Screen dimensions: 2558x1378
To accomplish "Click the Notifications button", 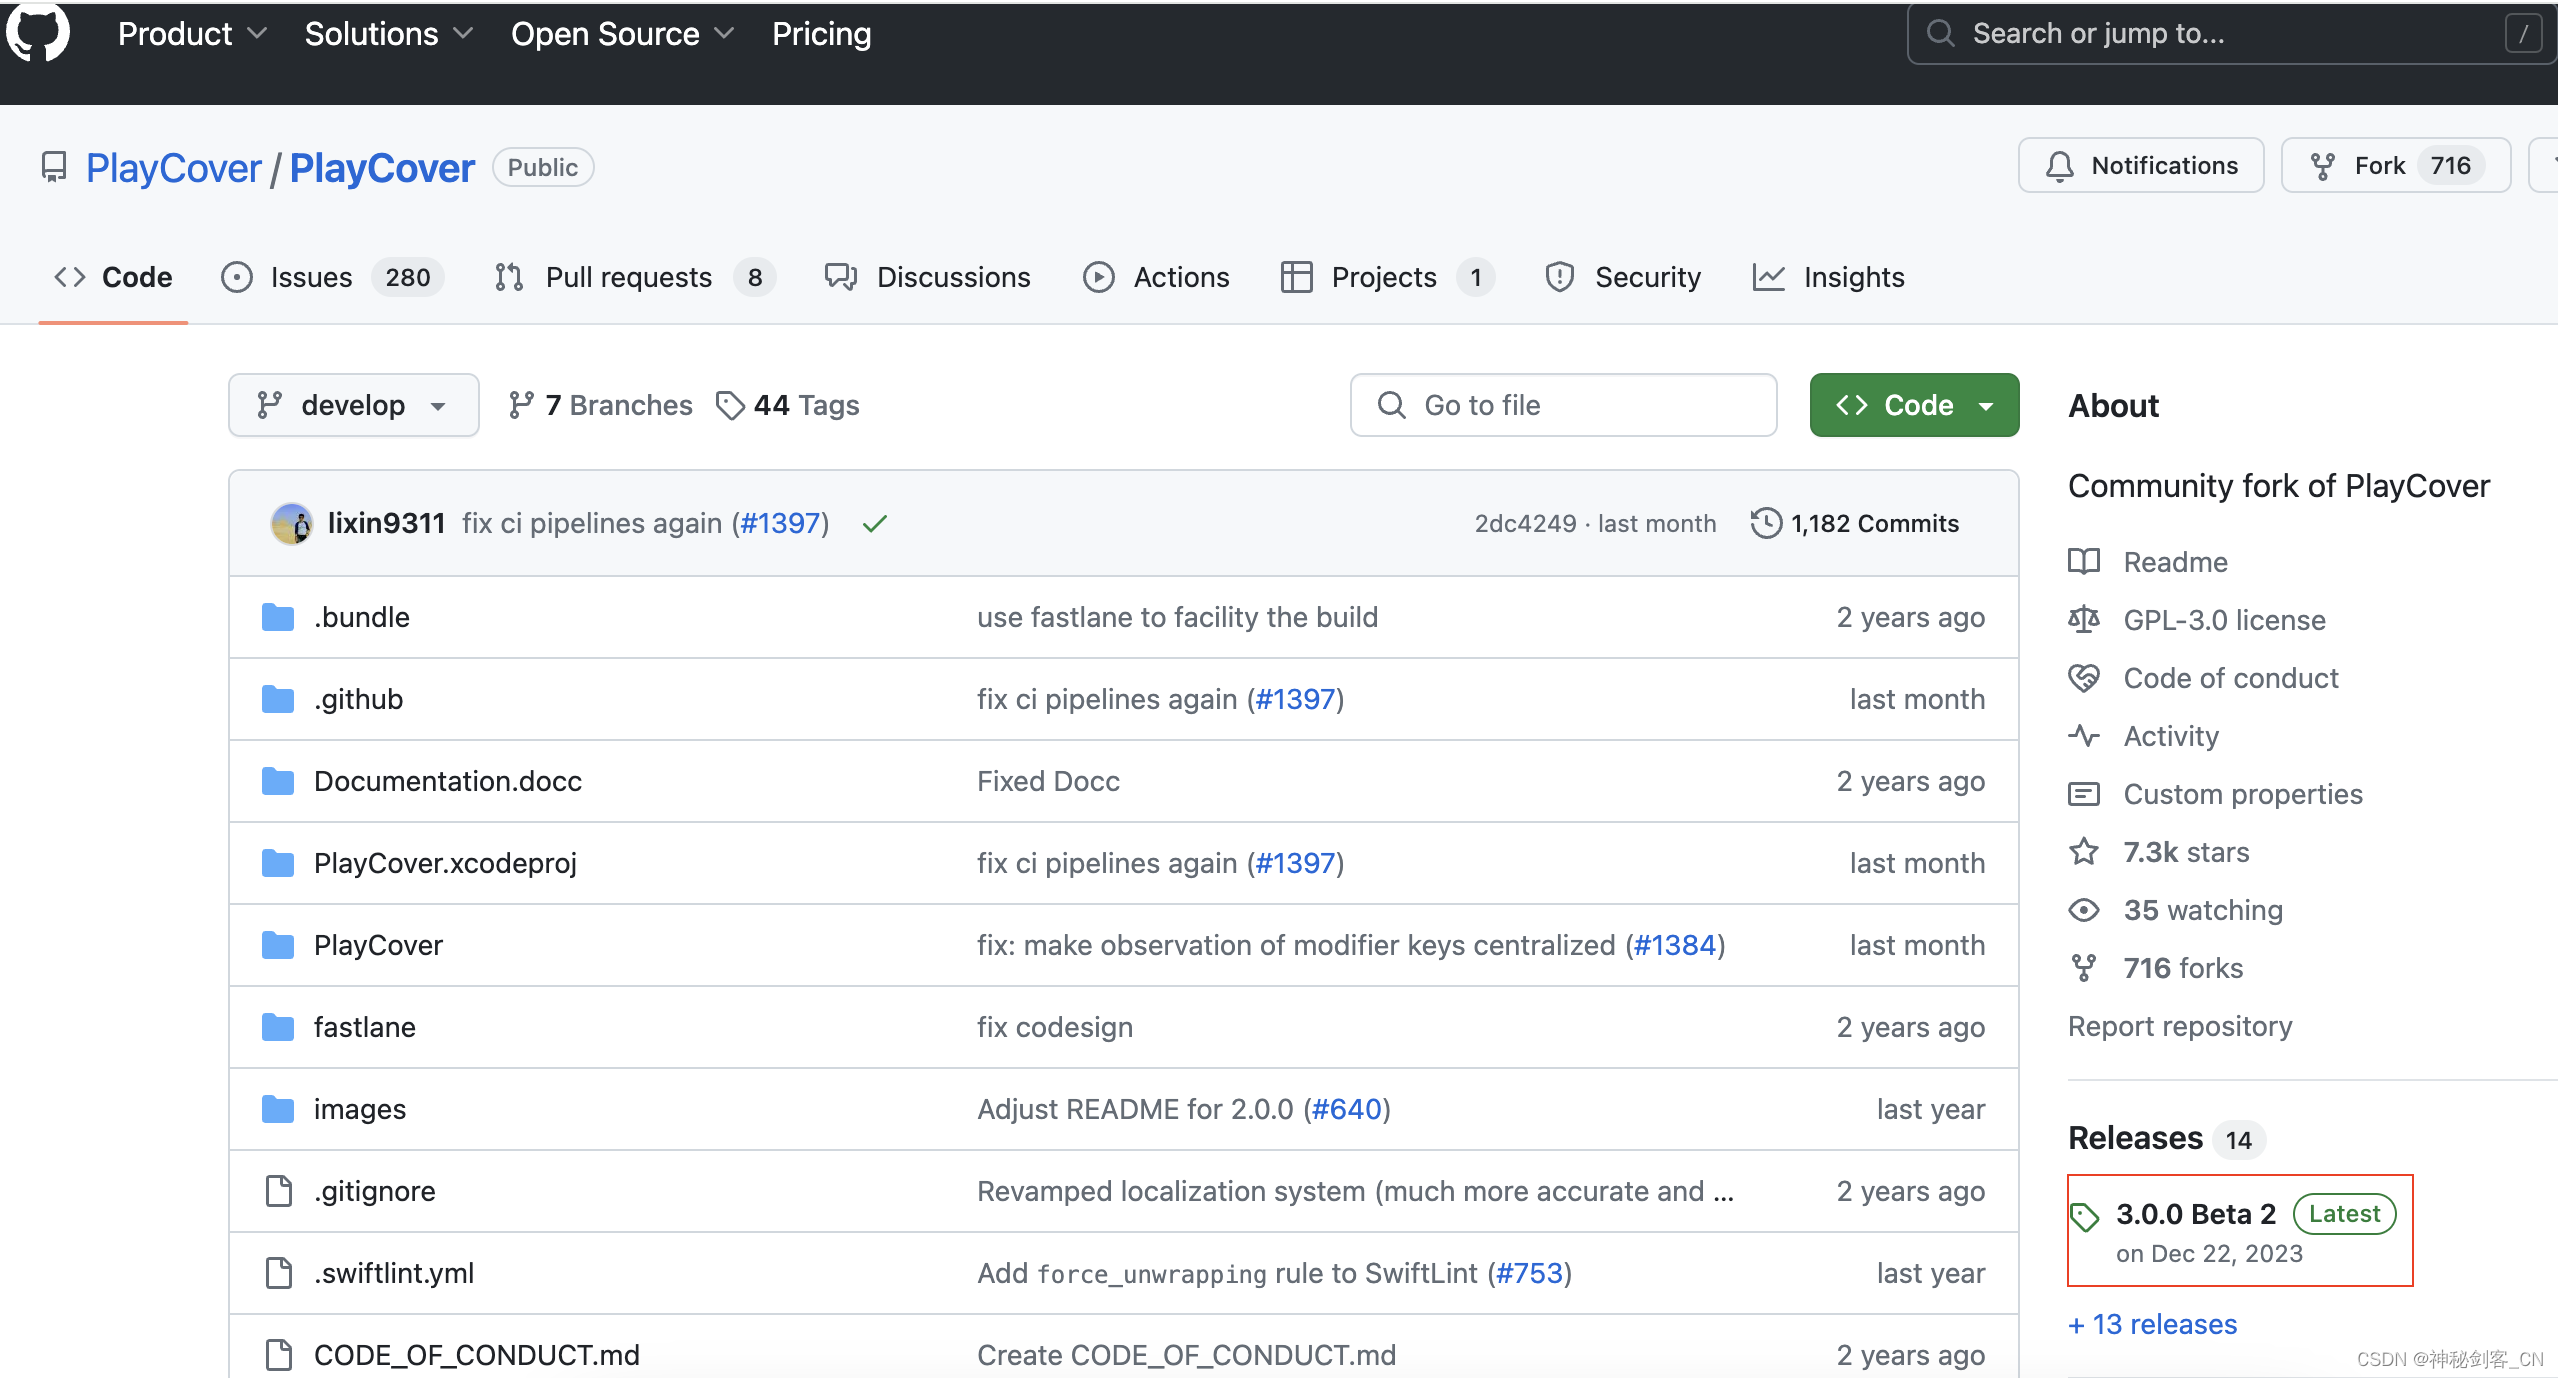I will [x=2141, y=165].
